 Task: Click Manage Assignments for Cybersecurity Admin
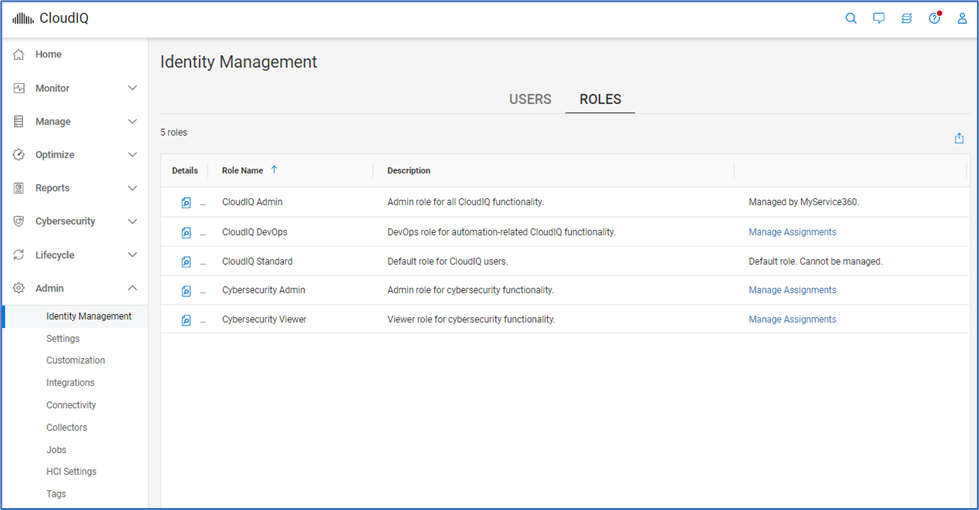tap(792, 290)
